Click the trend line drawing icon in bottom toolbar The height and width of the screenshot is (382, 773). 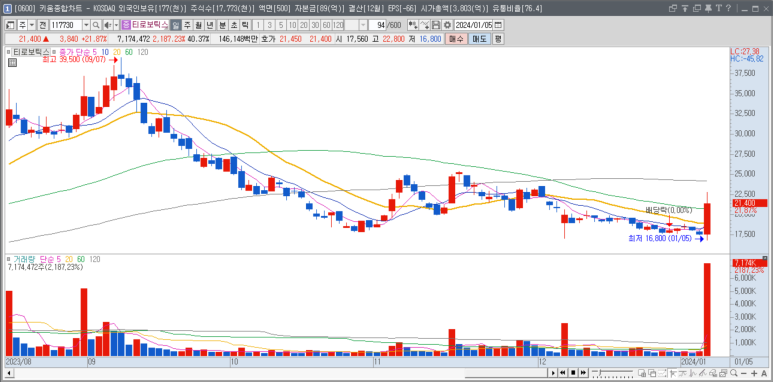point(703,373)
